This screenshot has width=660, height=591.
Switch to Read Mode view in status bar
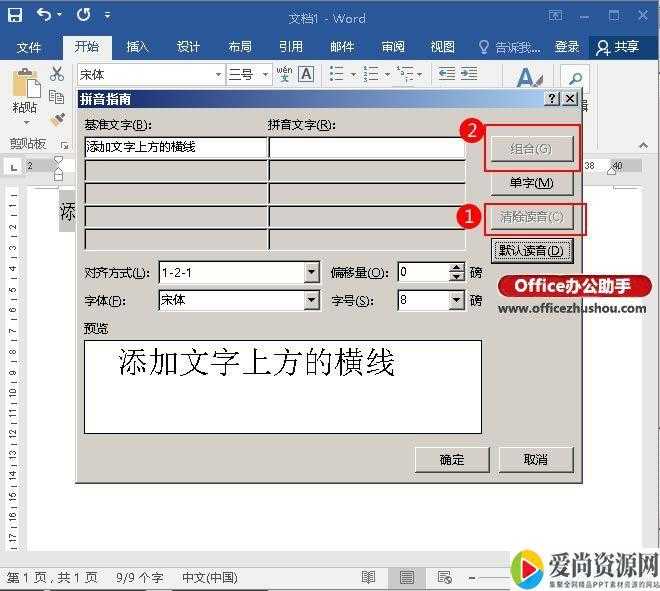[x=369, y=577]
